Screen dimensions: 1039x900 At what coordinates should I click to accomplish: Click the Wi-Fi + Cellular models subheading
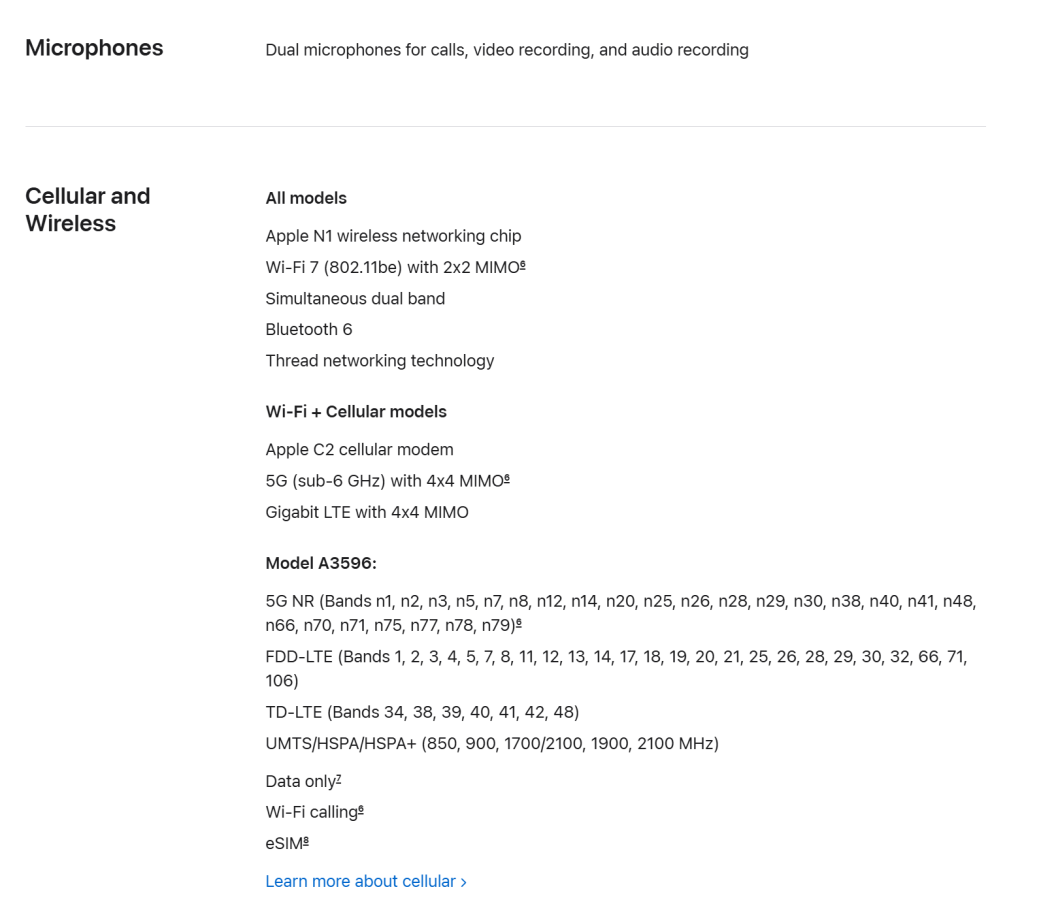click(356, 412)
